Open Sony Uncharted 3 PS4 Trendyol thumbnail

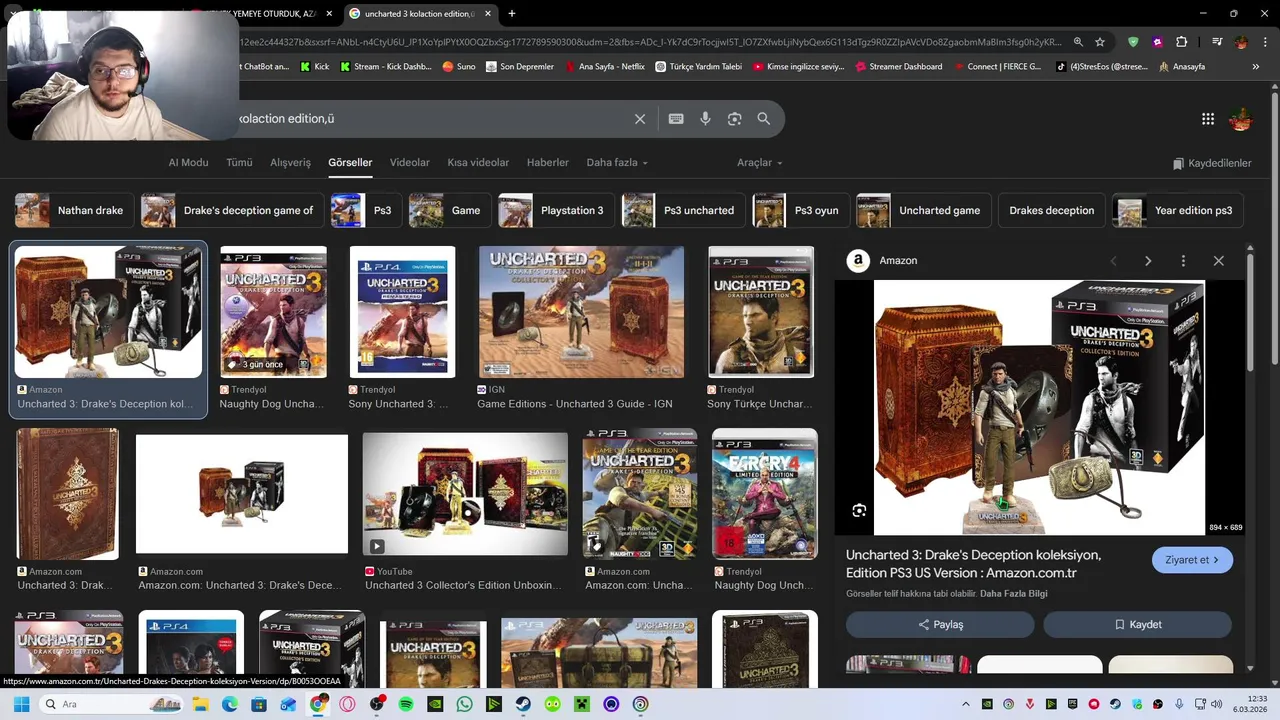402,312
